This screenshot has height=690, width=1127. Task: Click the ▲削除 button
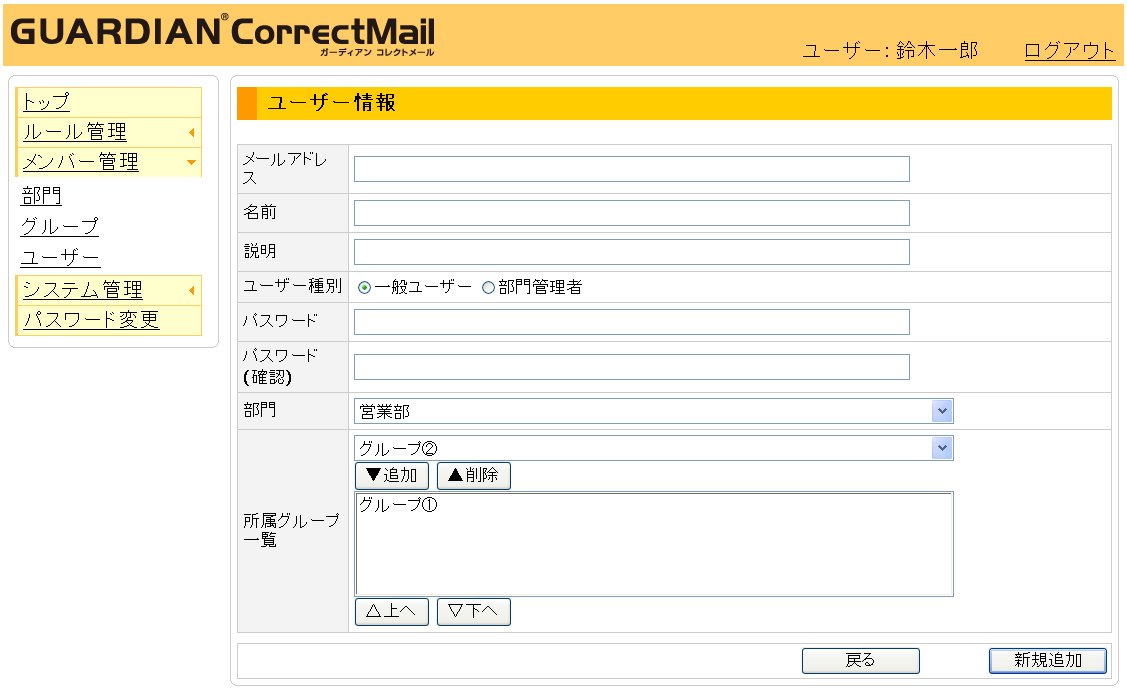pos(474,475)
